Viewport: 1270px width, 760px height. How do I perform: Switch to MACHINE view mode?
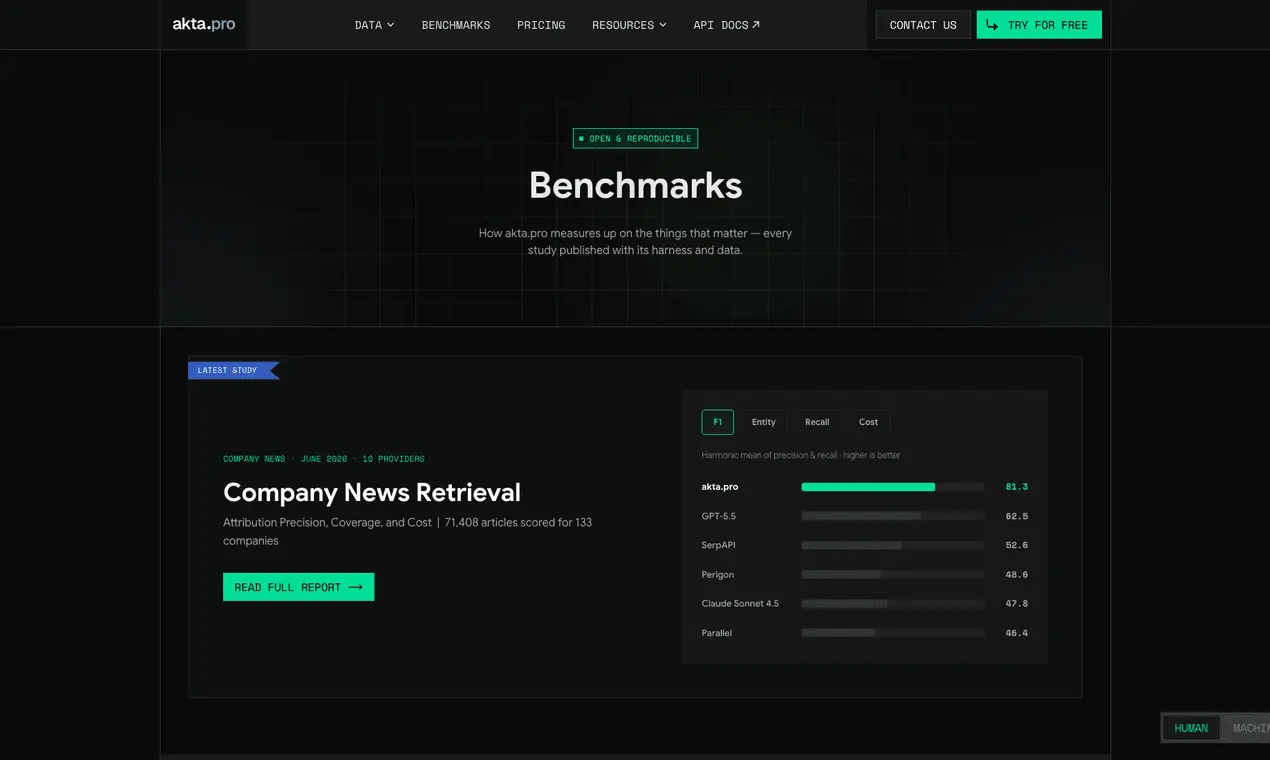click(x=1246, y=728)
